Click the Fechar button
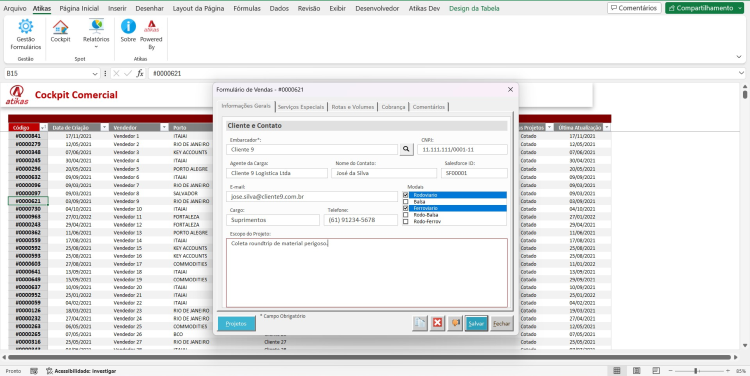This screenshot has width=750, height=376. tap(501, 323)
